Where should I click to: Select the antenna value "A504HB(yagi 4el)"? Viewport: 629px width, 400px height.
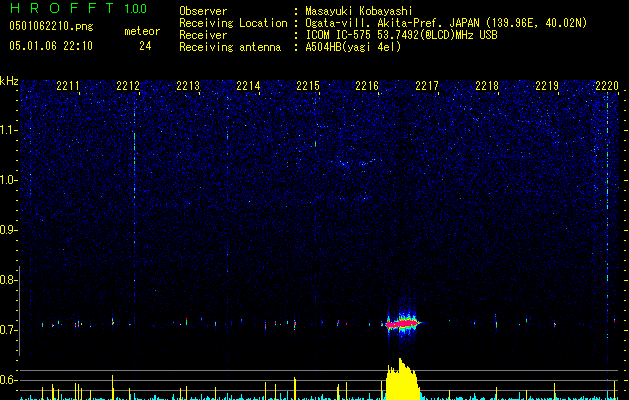[353, 47]
